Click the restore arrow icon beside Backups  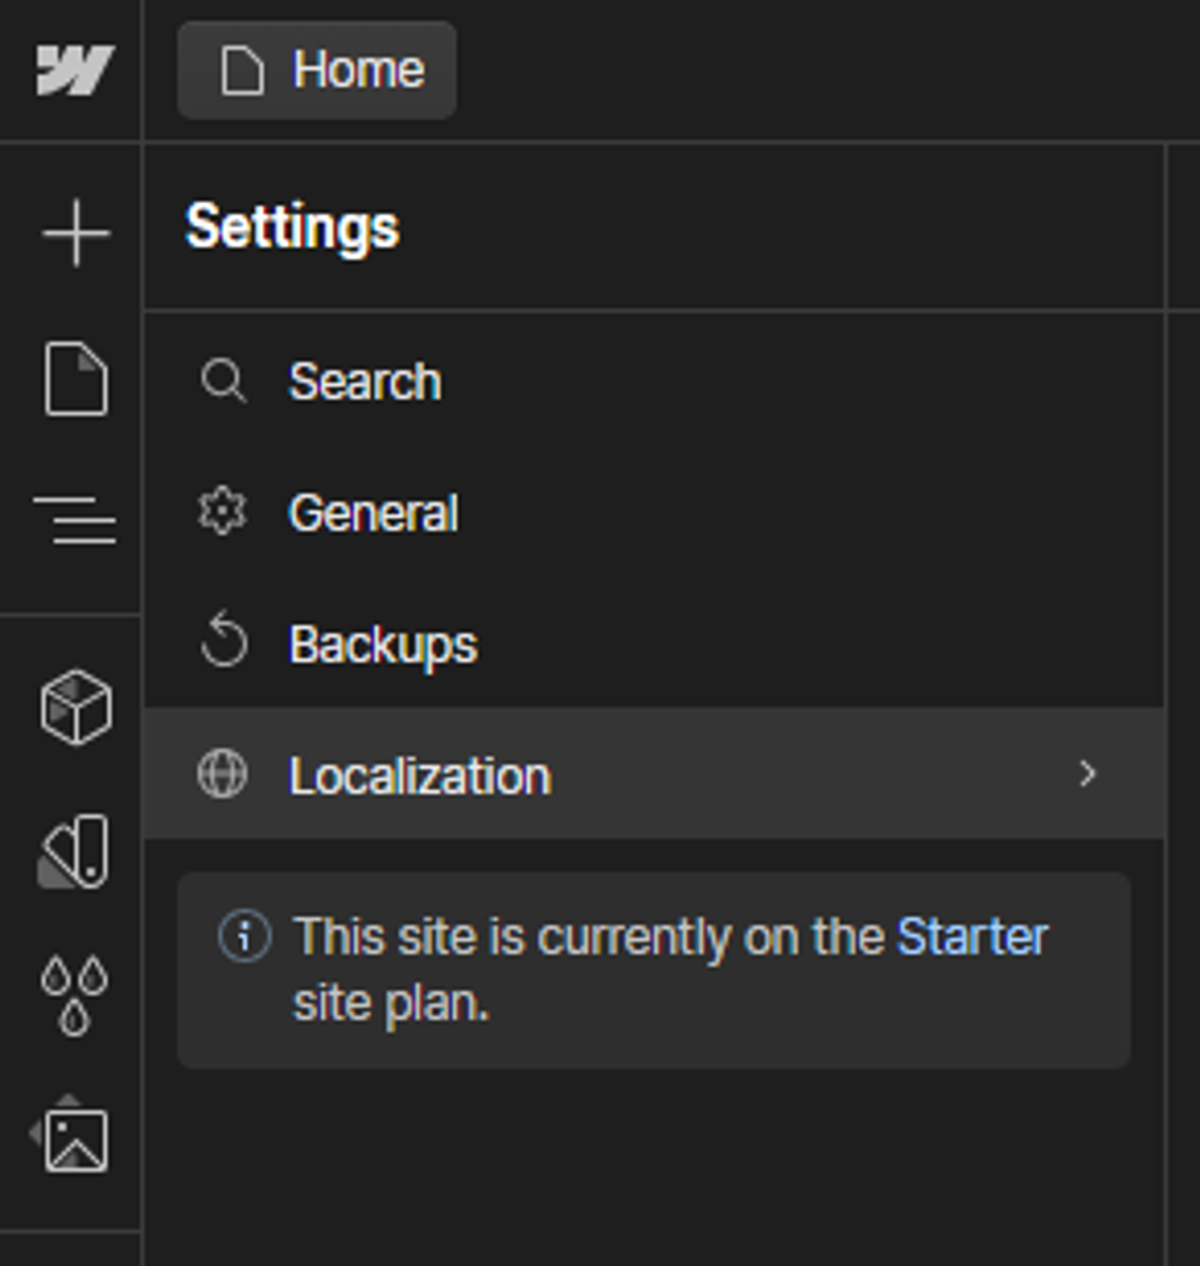pyautogui.click(x=223, y=640)
